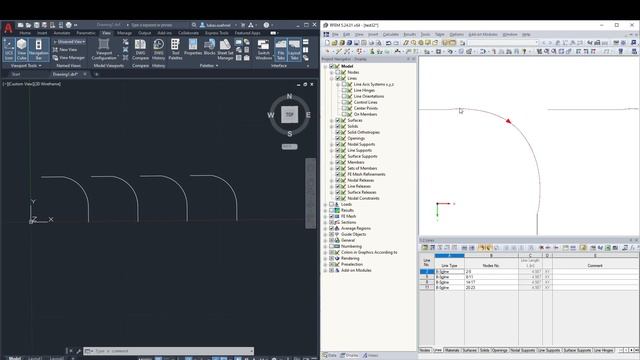The width and height of the screenshot is (640, 360).
Task: Toggle the Navigation Bar button in AutoCAD
Action: [38, 49]
